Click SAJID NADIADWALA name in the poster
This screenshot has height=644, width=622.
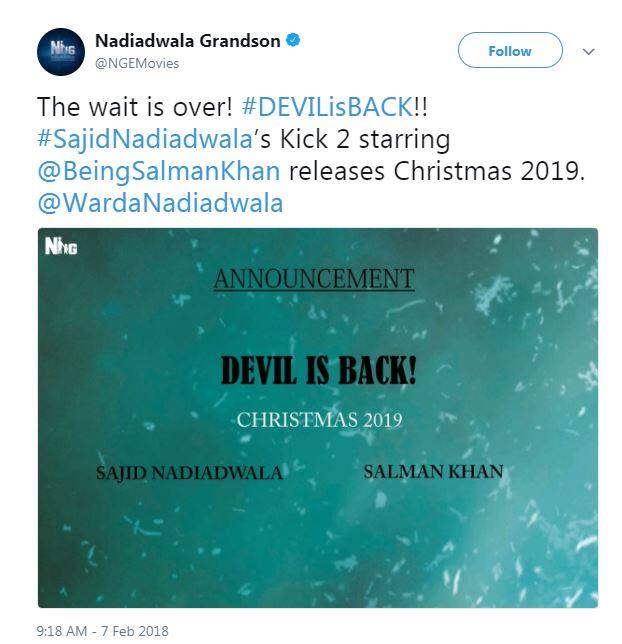click(x=188, y=472)
